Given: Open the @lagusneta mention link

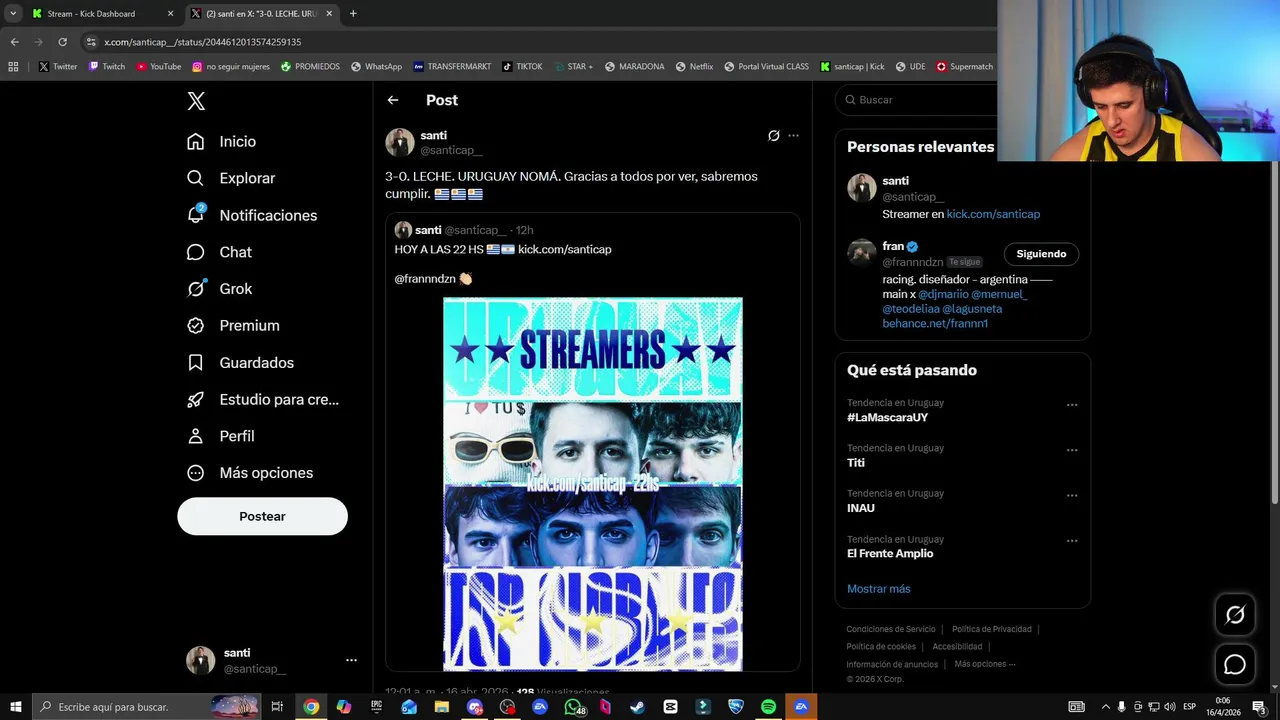Looking at the screenshot, I should point(972,309).
